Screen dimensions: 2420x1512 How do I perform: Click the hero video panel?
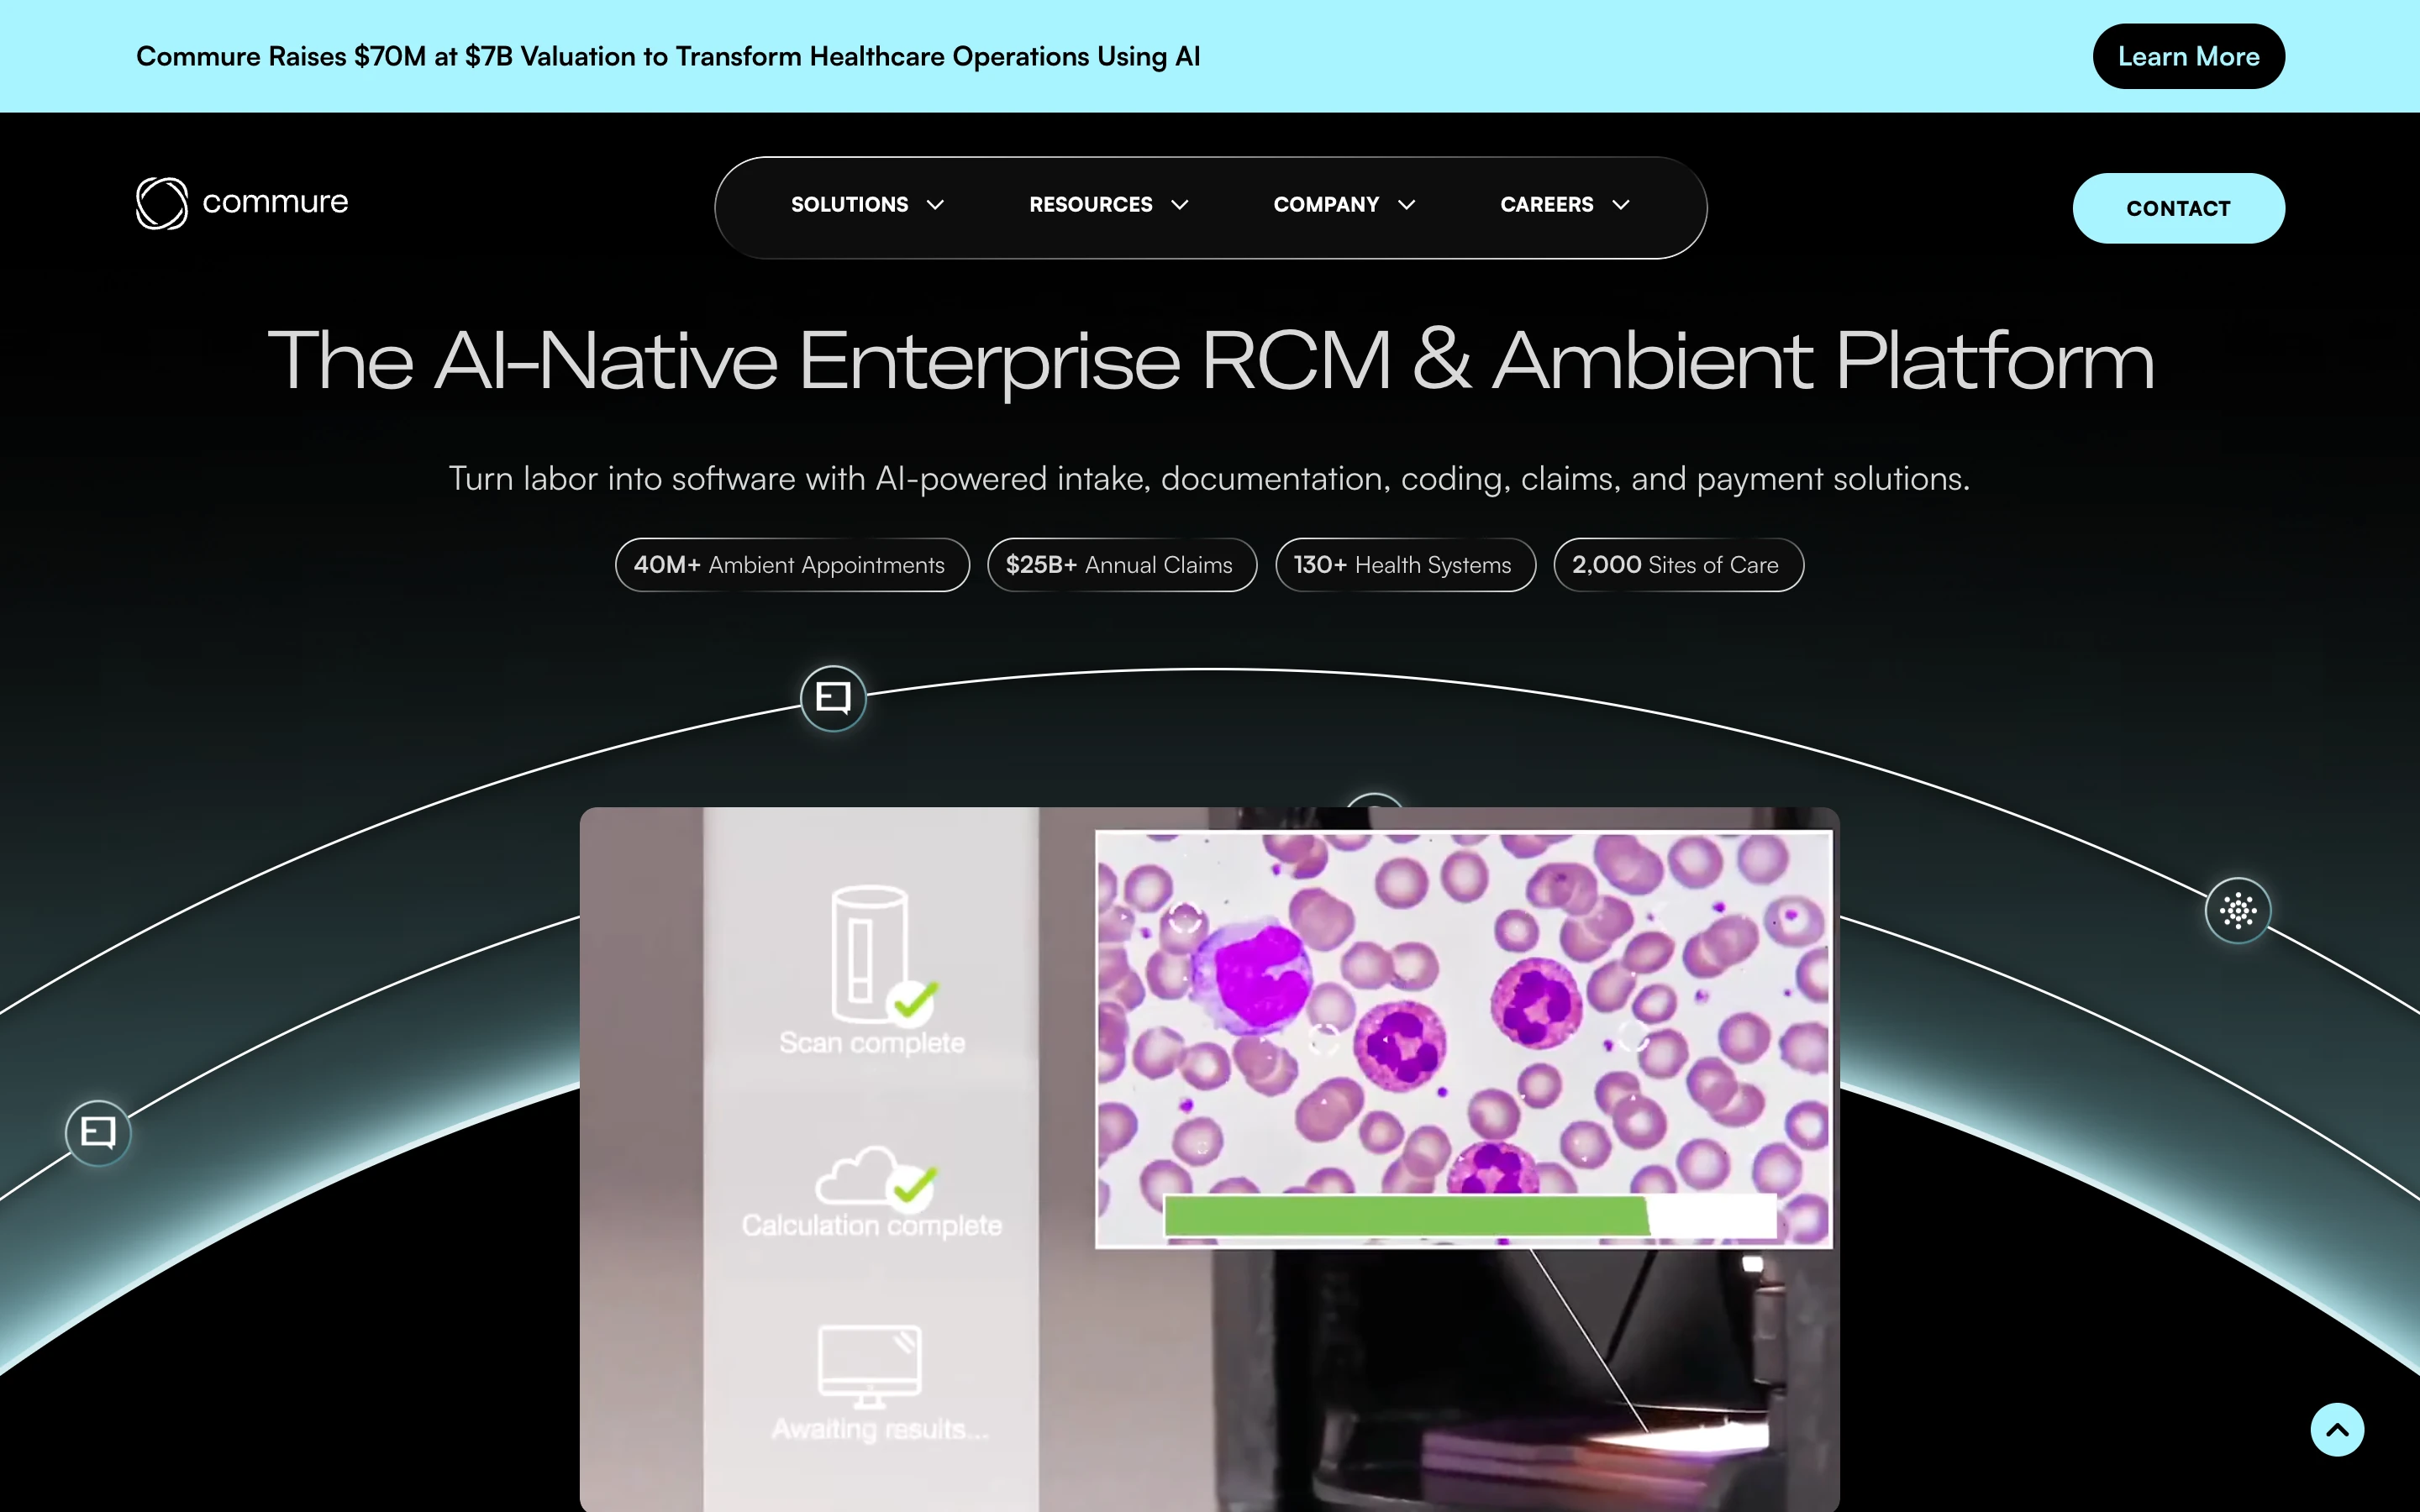(x=1209, y=1159)
